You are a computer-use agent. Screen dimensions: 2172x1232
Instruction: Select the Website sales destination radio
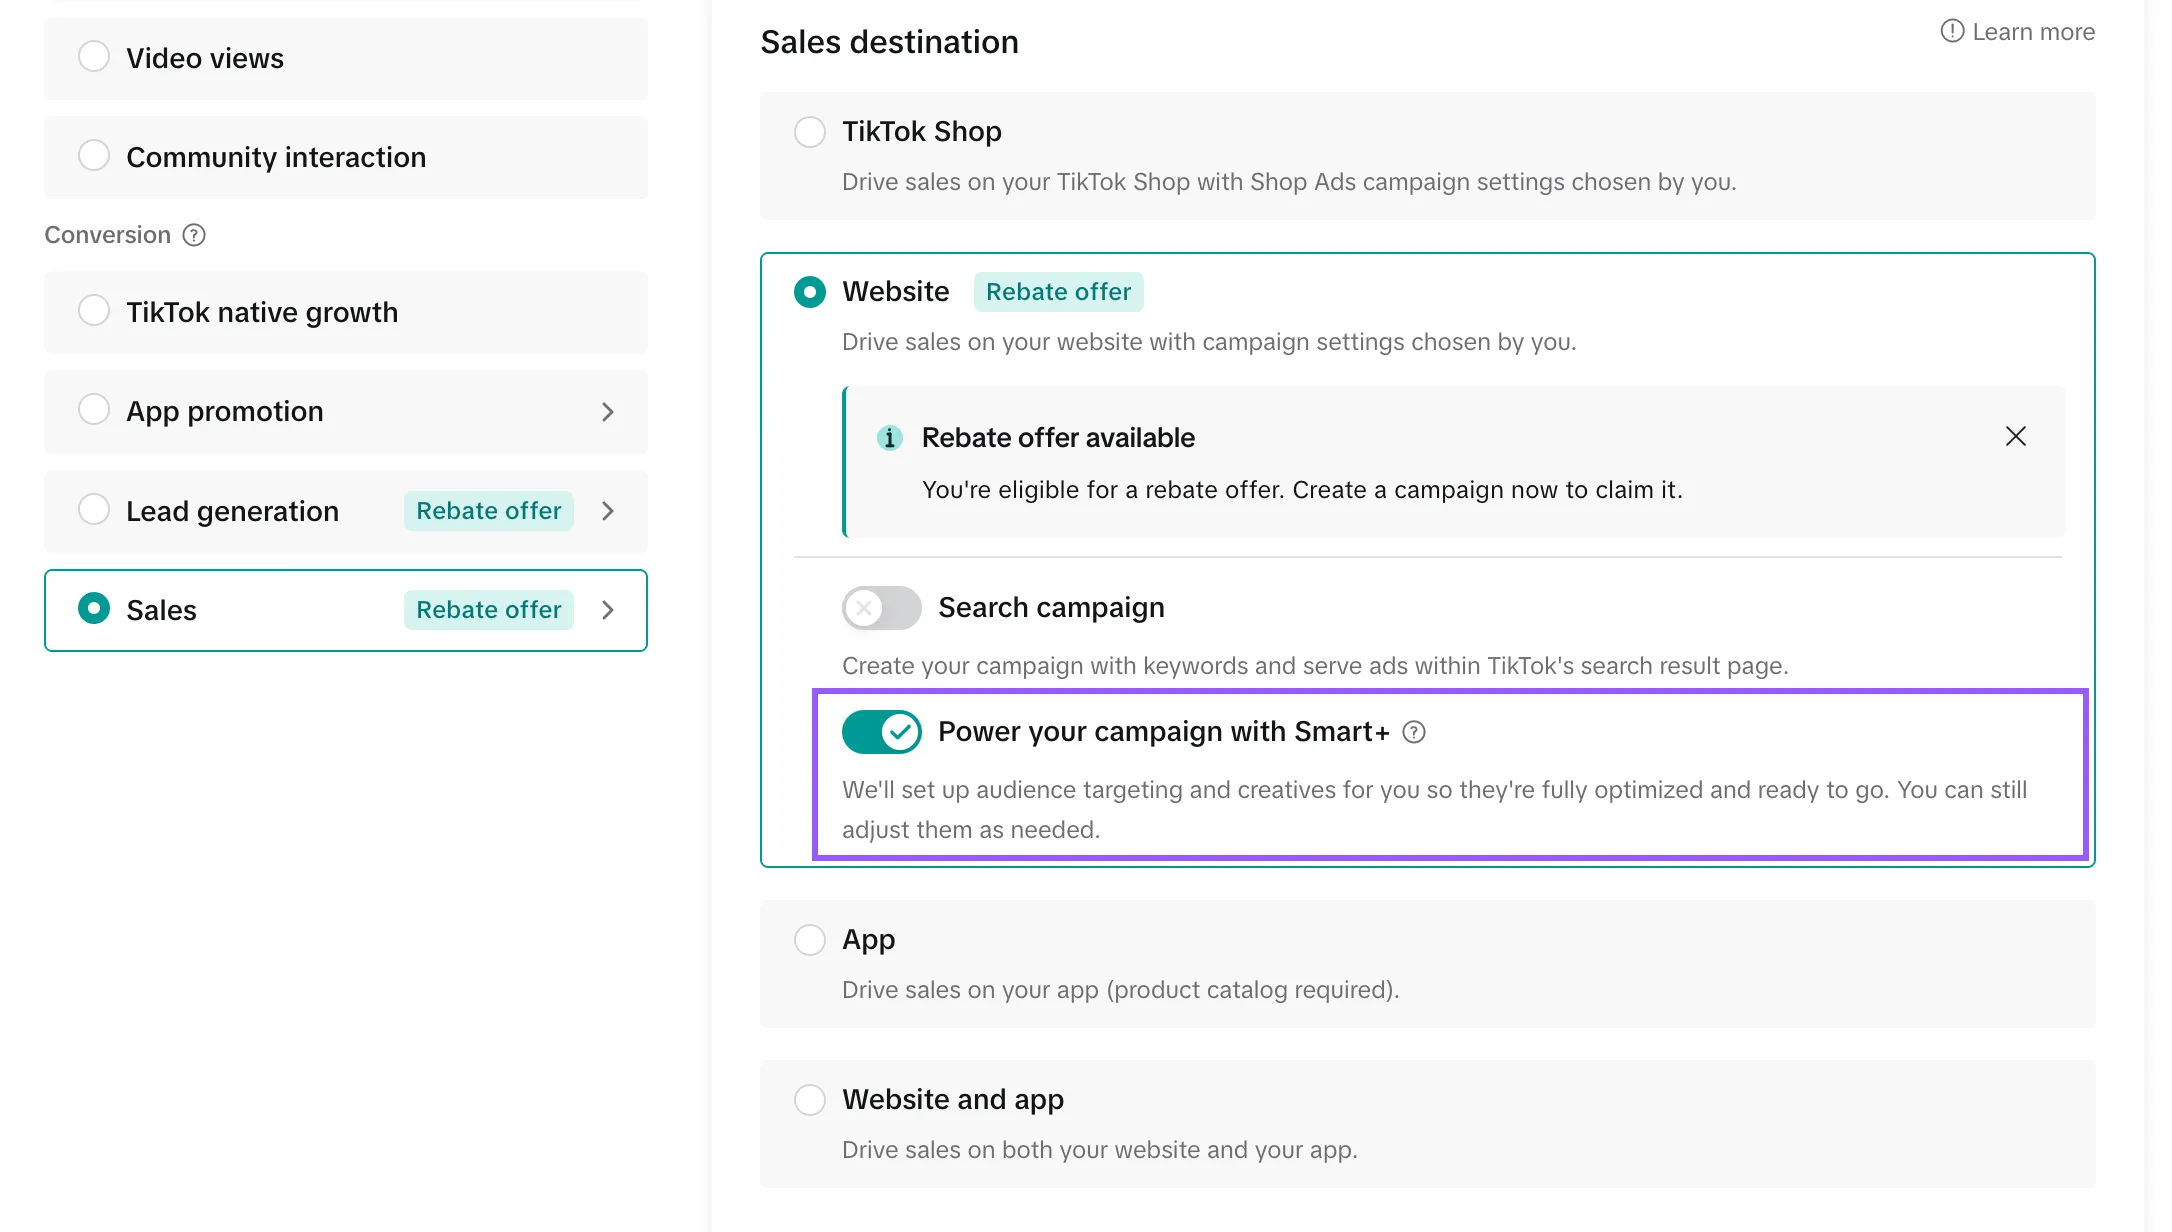click(810, 292)
